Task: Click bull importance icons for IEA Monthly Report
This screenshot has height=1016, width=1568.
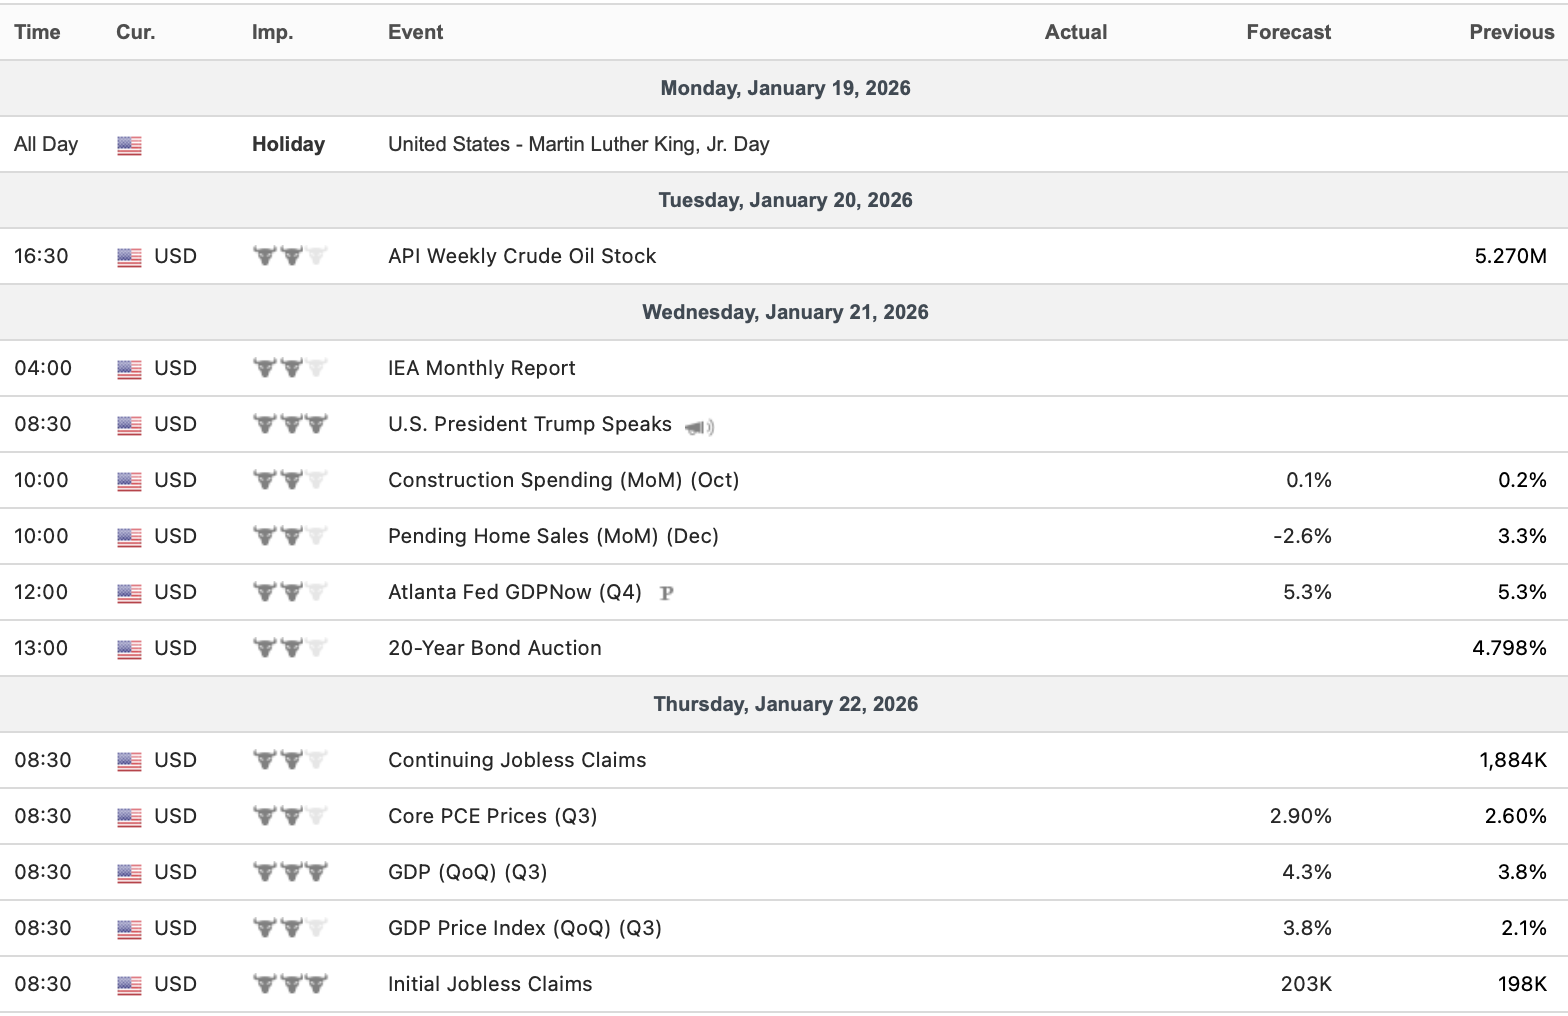Action: (290, 368)
